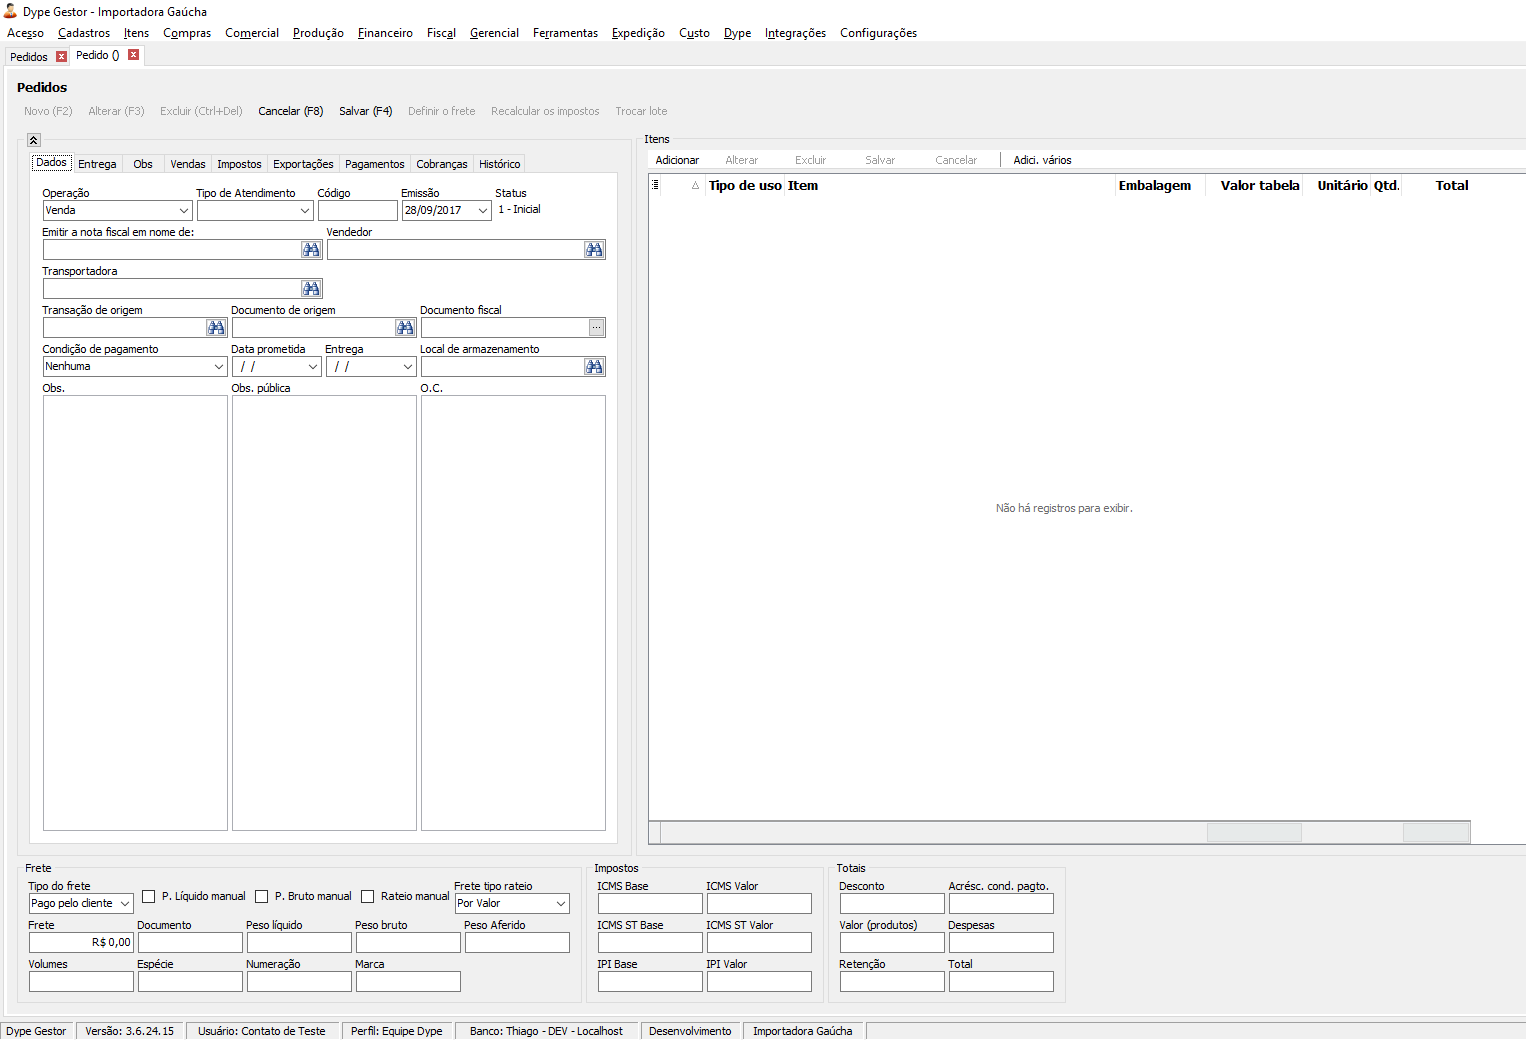Click 'Perfil: Equipe Dype' in status bar
Screen dimensions: 1526x1040
(397, 1031)
